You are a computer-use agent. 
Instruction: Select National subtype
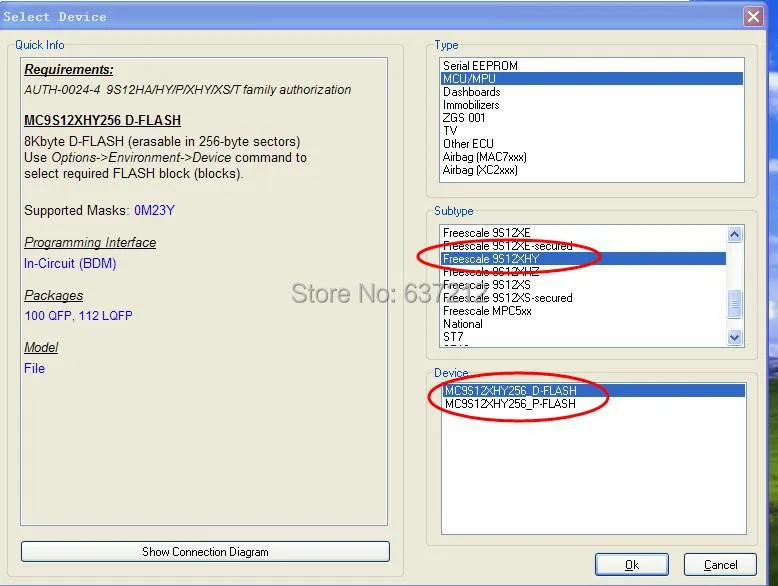[x=584, y=324]
